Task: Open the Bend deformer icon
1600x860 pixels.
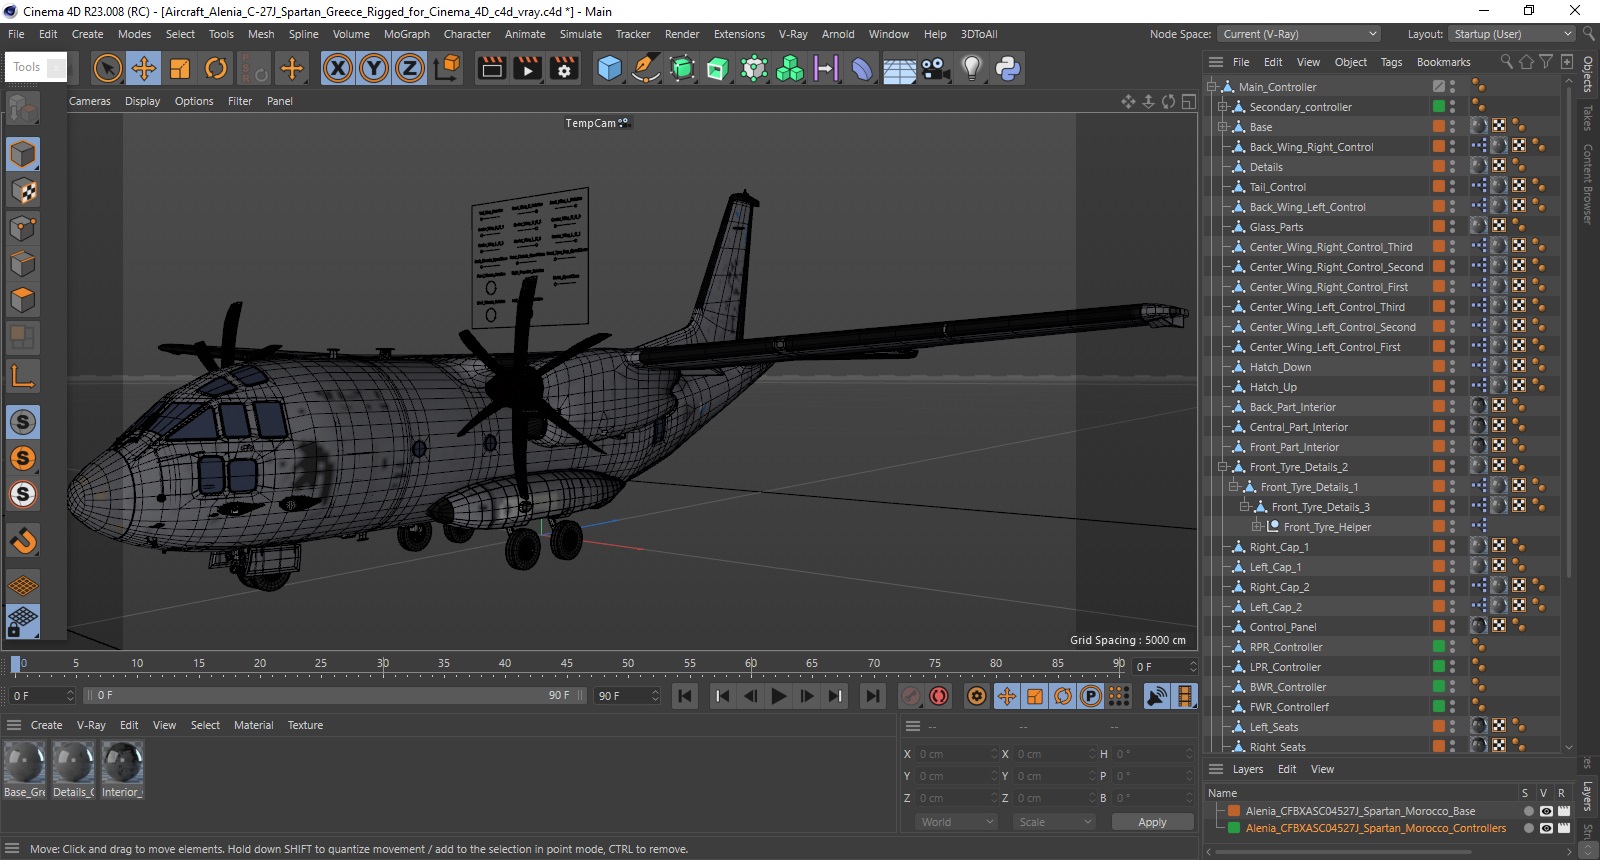Action: 862,68
